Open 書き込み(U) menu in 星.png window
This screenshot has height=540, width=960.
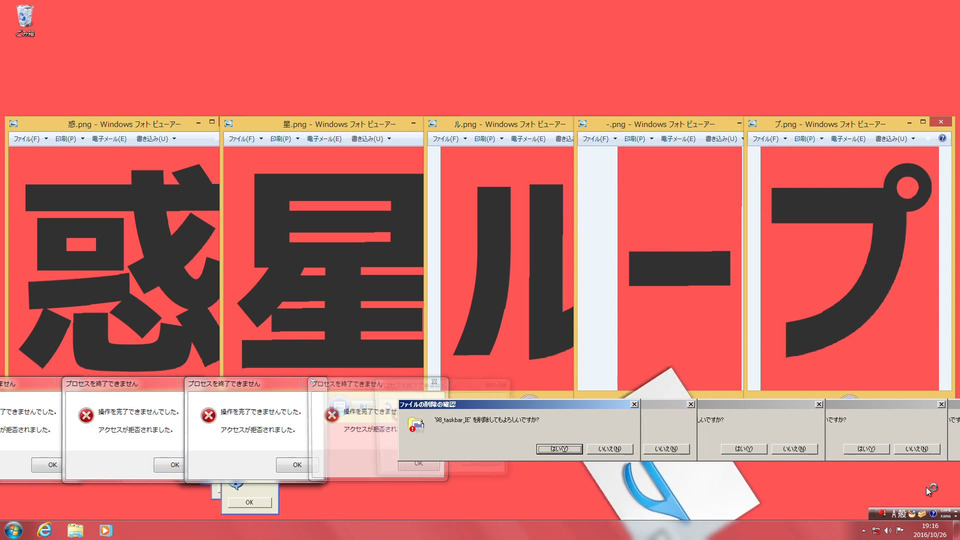(x=371, y=139)
